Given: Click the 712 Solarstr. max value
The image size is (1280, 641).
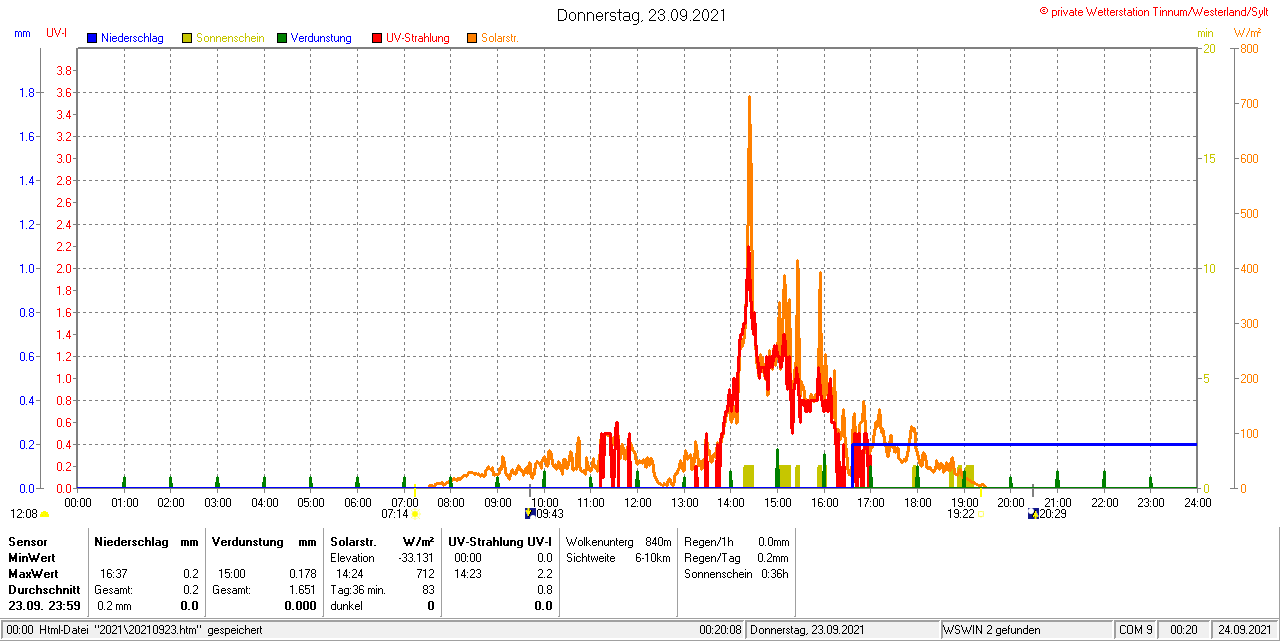Looking at the screenshot, I should tap(425, 574).
